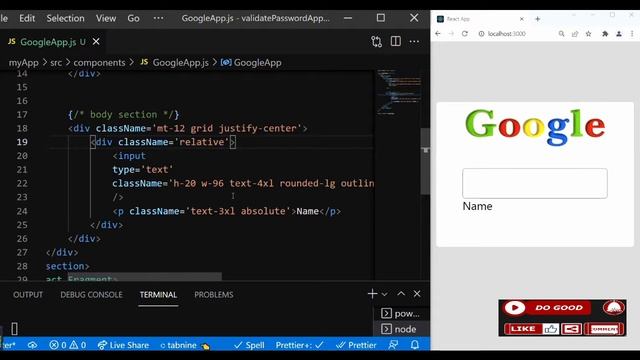
Task: Go back in the browser
Action: coord(438,34)
